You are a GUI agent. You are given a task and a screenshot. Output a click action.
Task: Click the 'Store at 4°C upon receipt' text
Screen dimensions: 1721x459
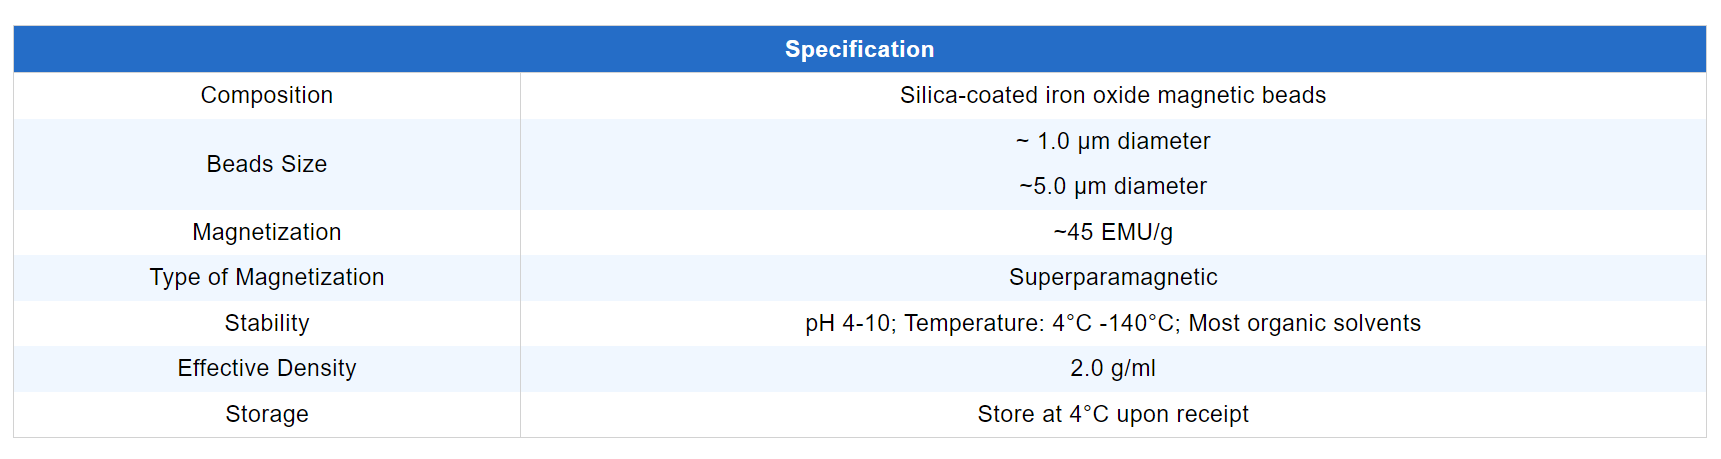click(1112, 414)
